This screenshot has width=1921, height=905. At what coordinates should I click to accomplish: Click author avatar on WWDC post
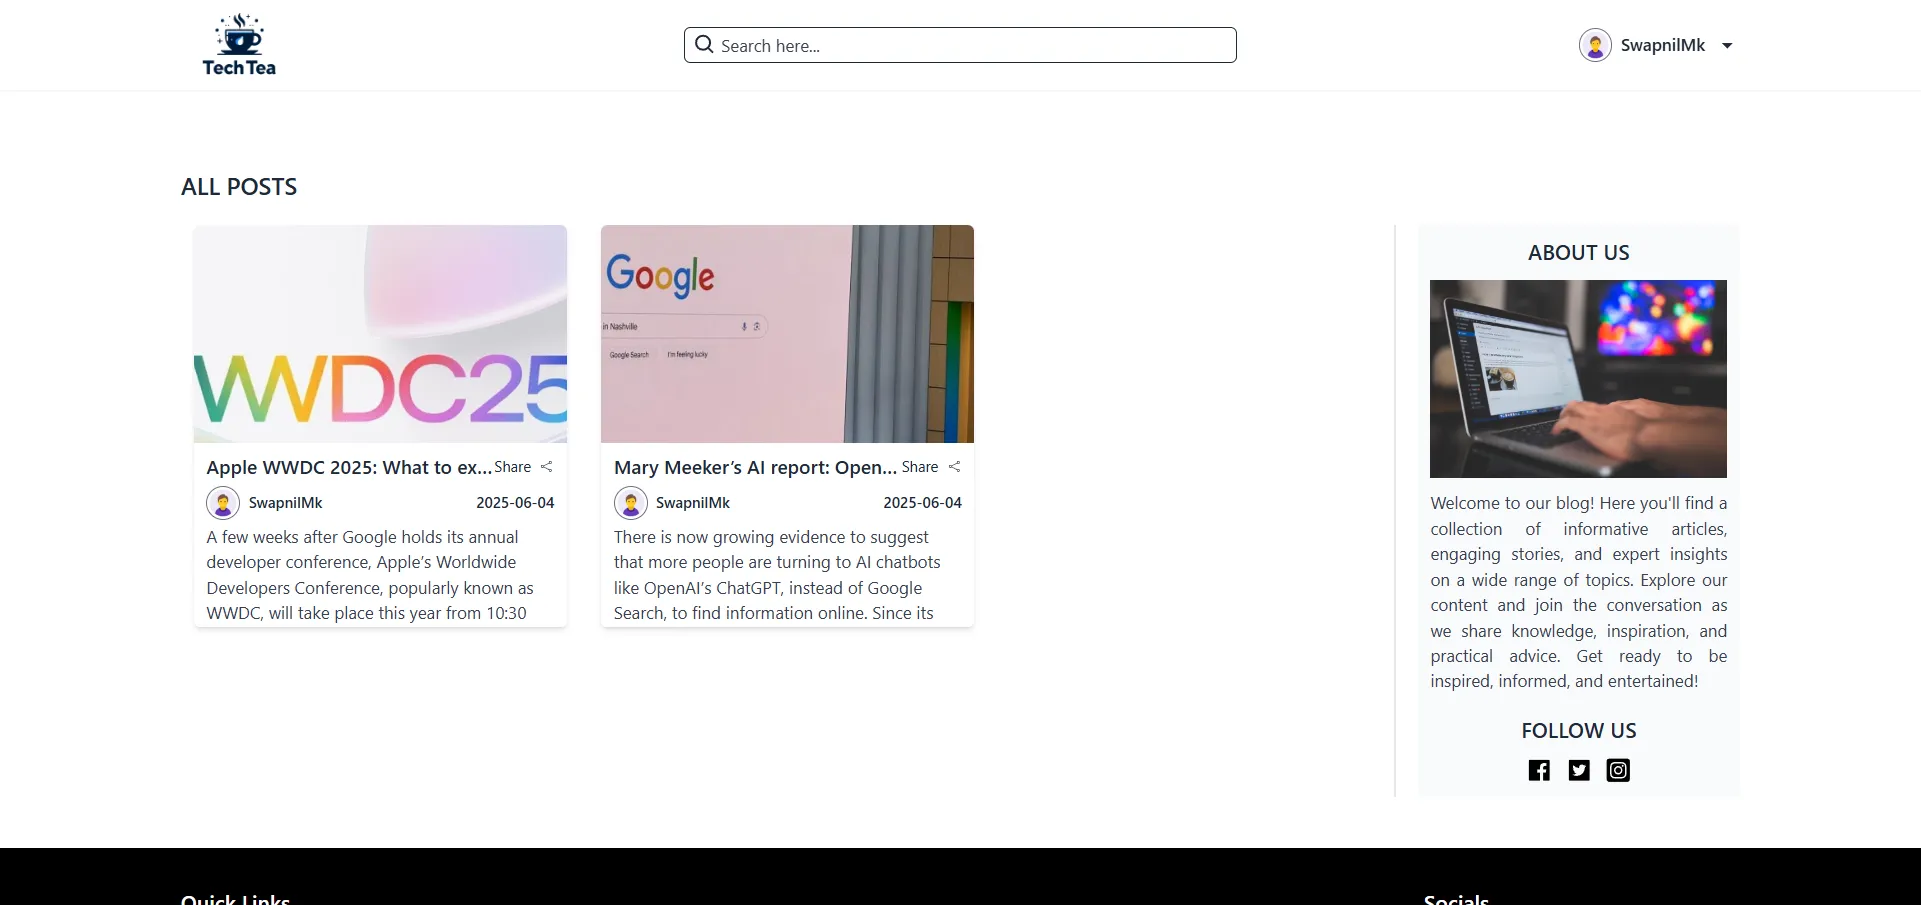click(x=223, y=503)
